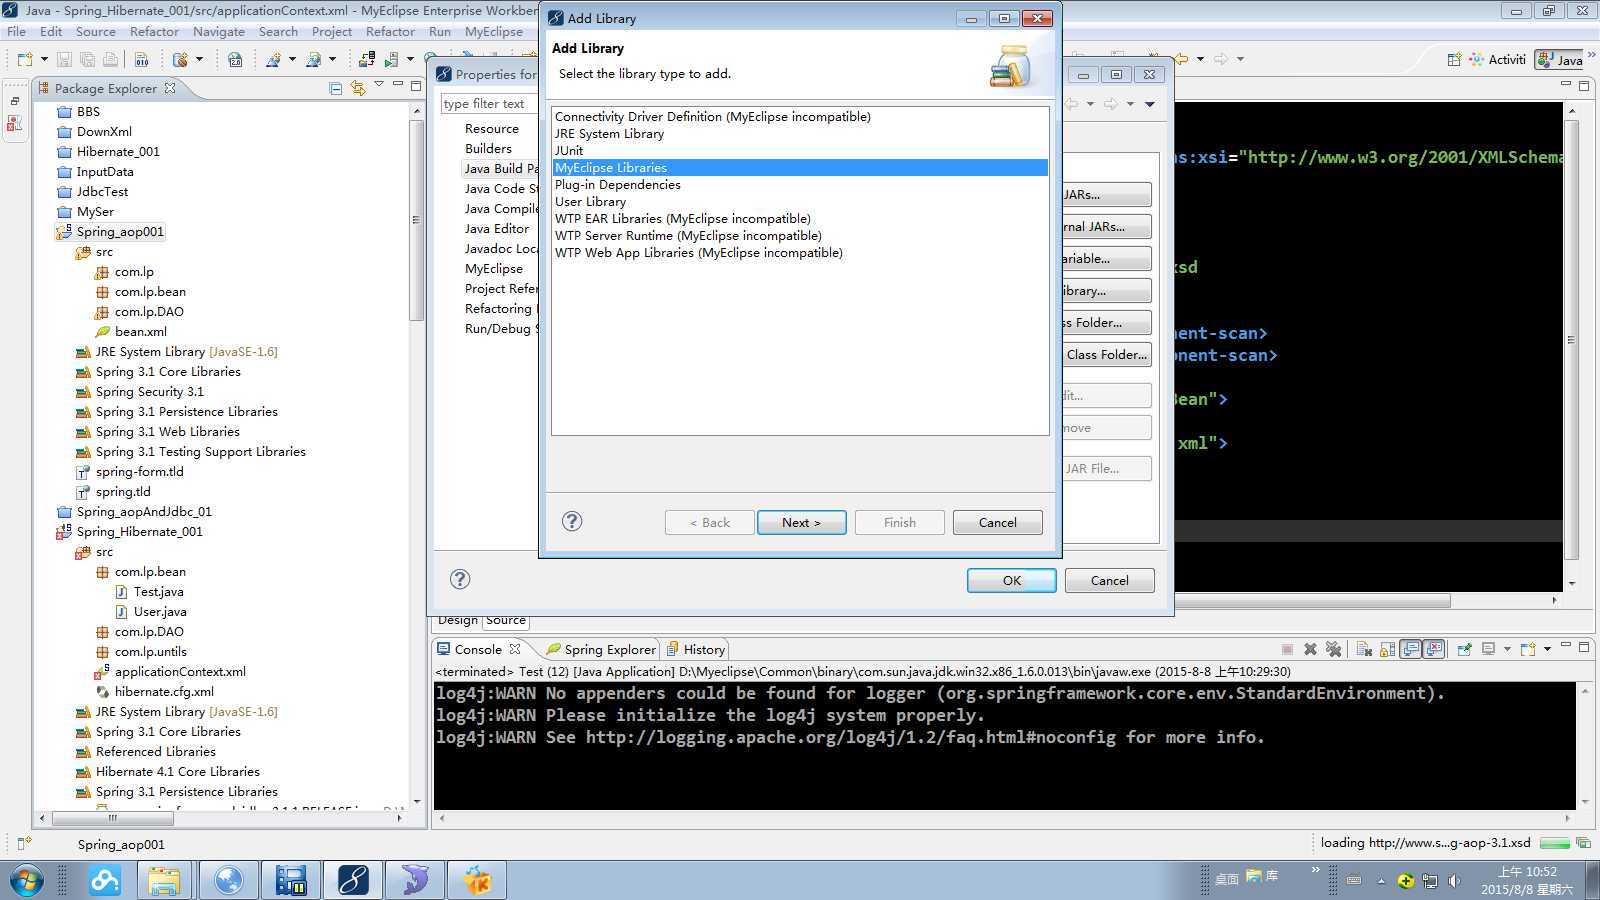The height and width of the screenshot is (900, 1600).
Task: Click the Print toolbar icon
Action: point(110,59)
